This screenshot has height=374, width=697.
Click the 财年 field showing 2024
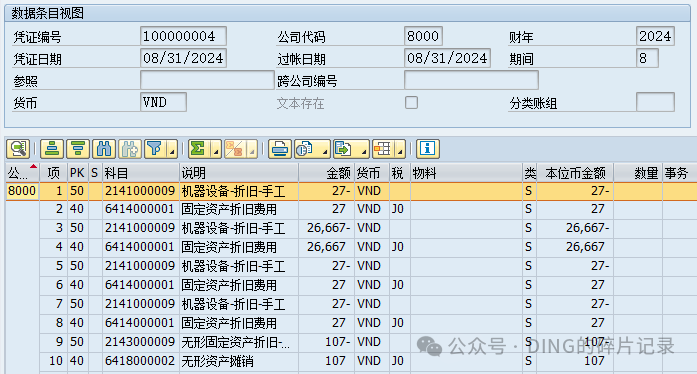(x=655, y=36)
